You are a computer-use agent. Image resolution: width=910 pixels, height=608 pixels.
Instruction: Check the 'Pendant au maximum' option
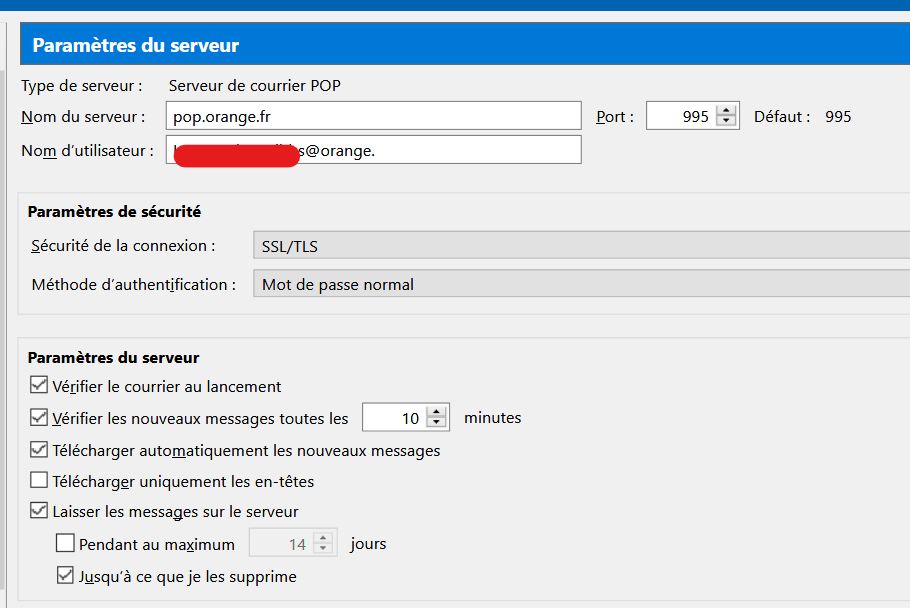(x=65, y=542)
